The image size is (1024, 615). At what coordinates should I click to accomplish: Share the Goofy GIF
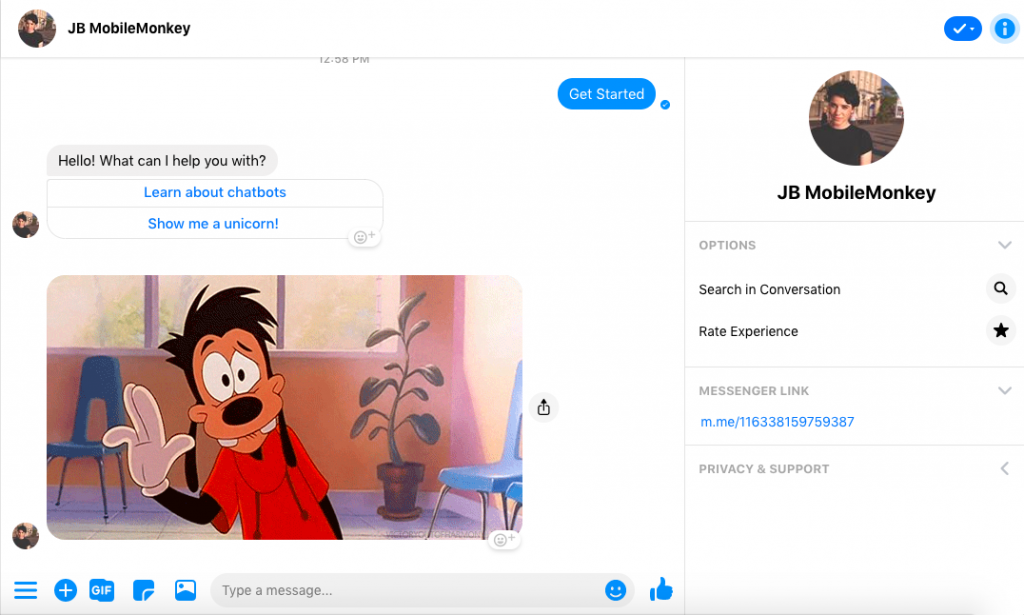543,407
